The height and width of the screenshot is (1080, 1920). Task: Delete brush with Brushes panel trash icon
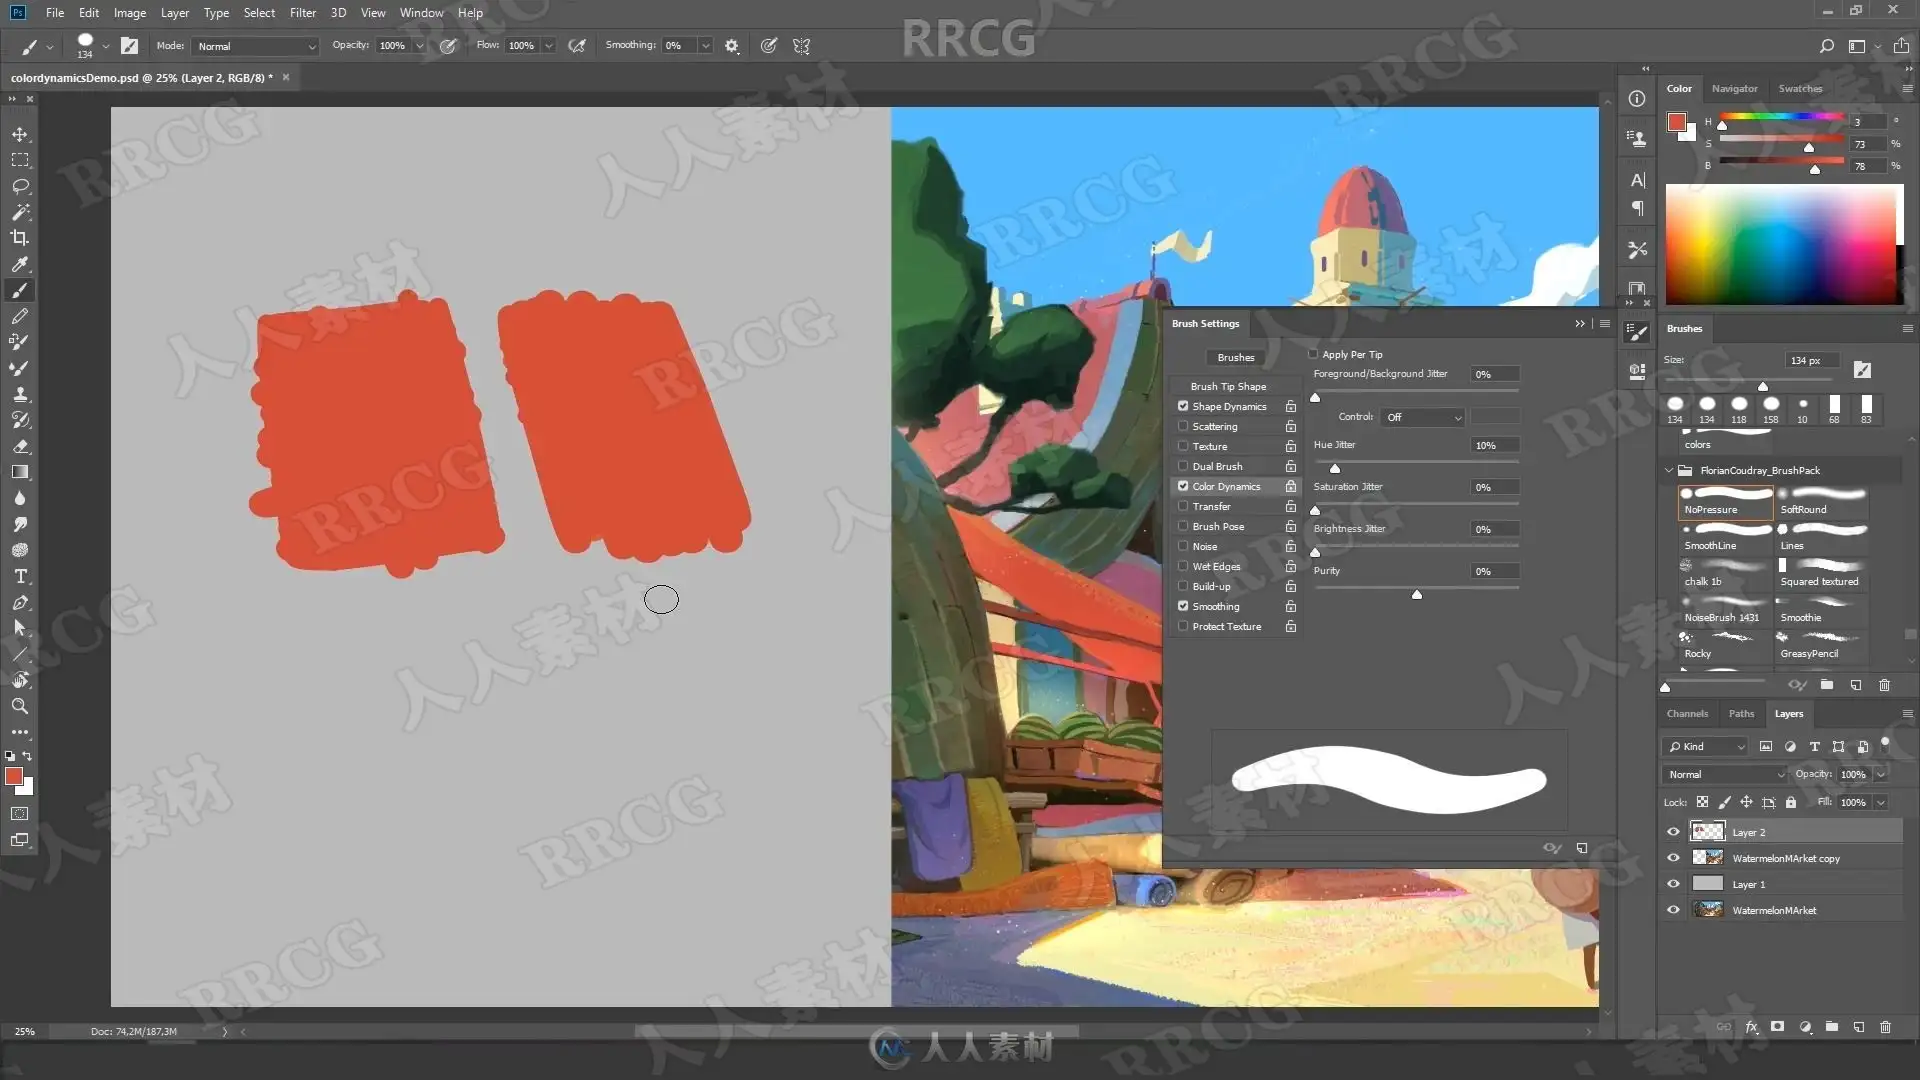[x=1884, y=685]
